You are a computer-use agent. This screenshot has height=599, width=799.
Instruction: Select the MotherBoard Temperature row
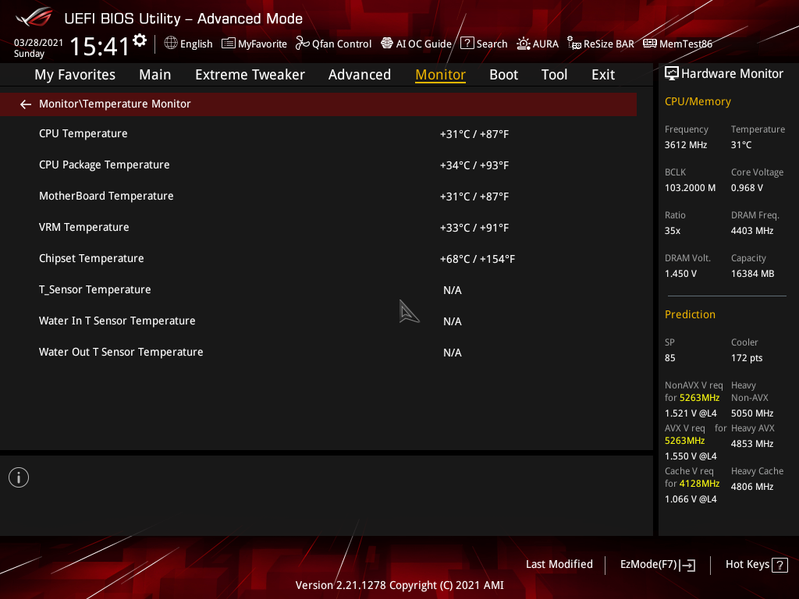318,196
